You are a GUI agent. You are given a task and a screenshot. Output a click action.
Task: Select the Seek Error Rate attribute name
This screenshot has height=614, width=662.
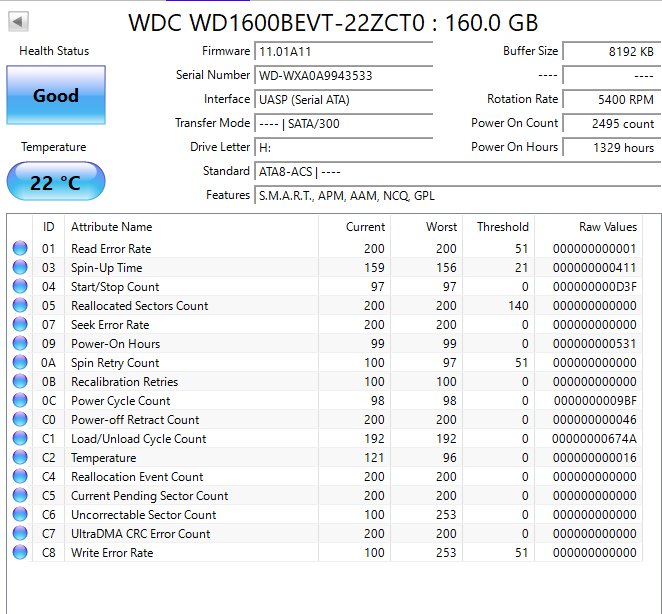(x=110, y=325)
